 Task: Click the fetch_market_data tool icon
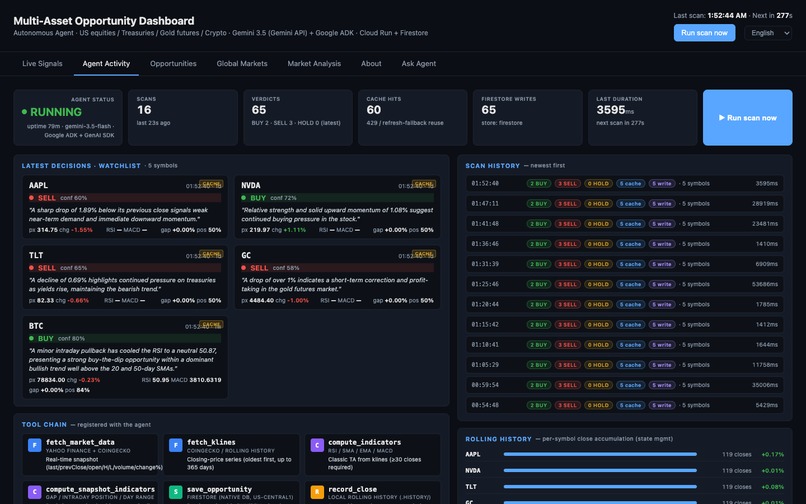pos(34,445)
